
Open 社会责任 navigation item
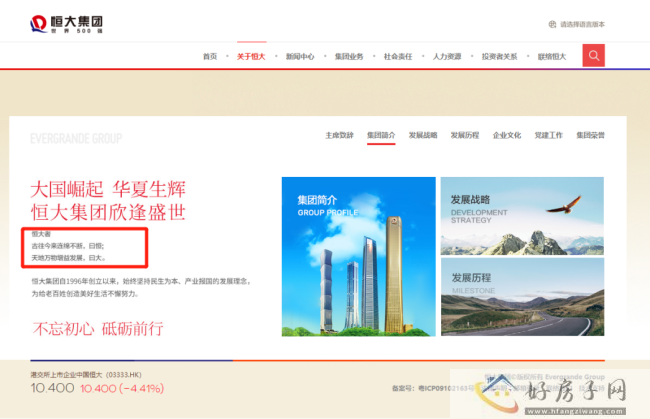click(398, 56)
